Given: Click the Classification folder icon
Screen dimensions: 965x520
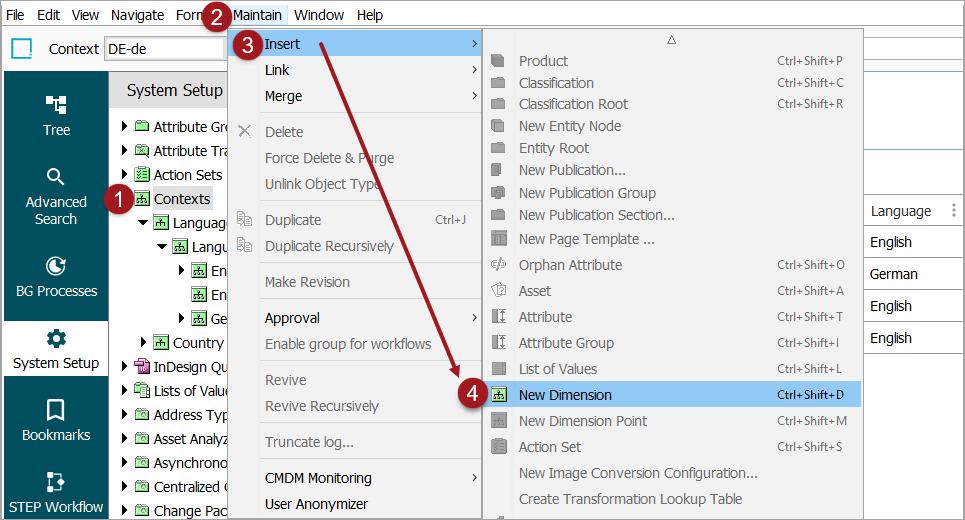Looking at the screenshot, I should 498,82.
